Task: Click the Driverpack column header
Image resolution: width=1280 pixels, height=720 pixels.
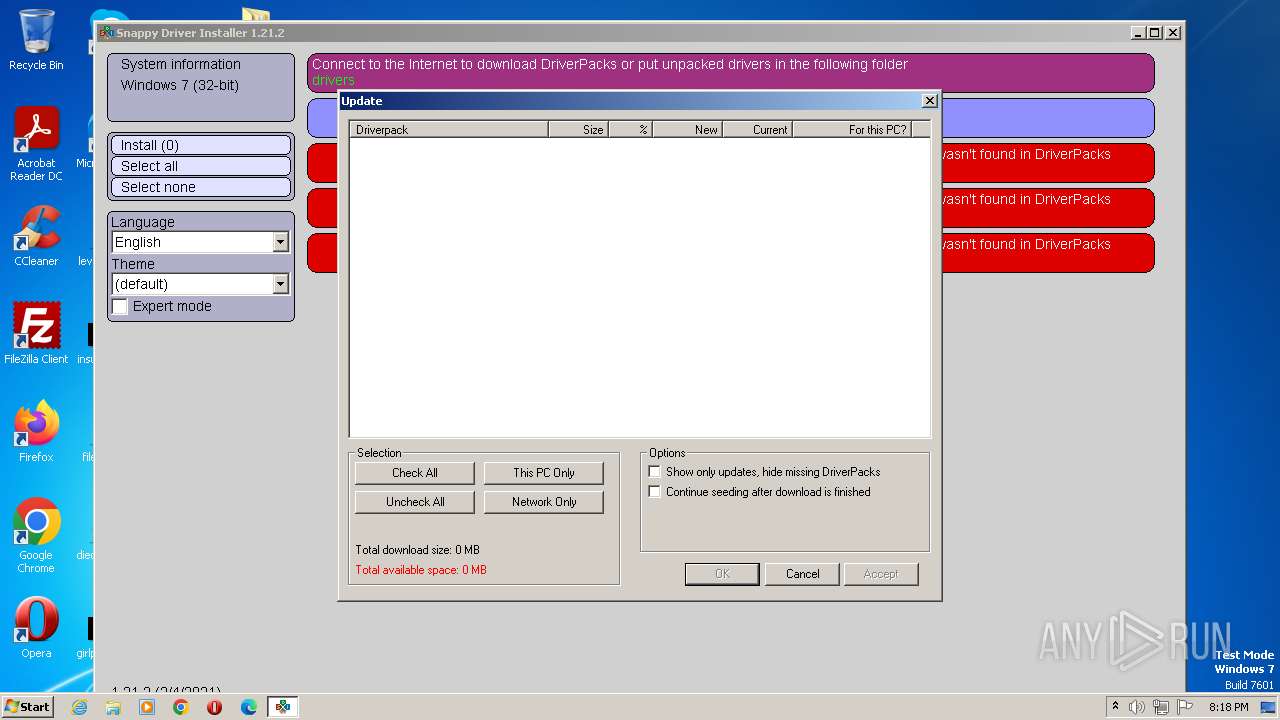Action: click(x=449, y=129)
